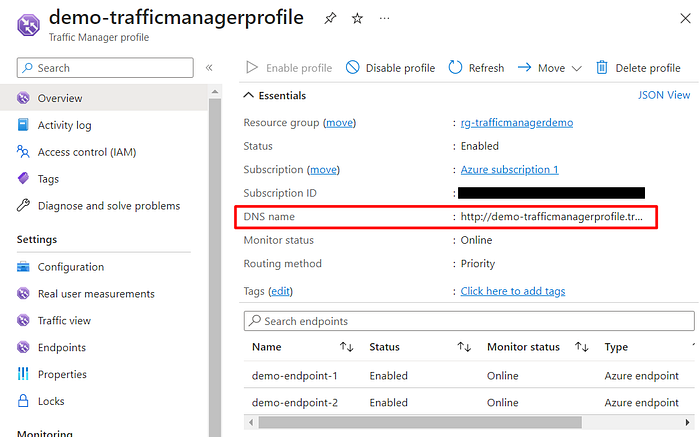
Task: Select the demo-endpoint-1 row
Action: [x=469, y=375]
